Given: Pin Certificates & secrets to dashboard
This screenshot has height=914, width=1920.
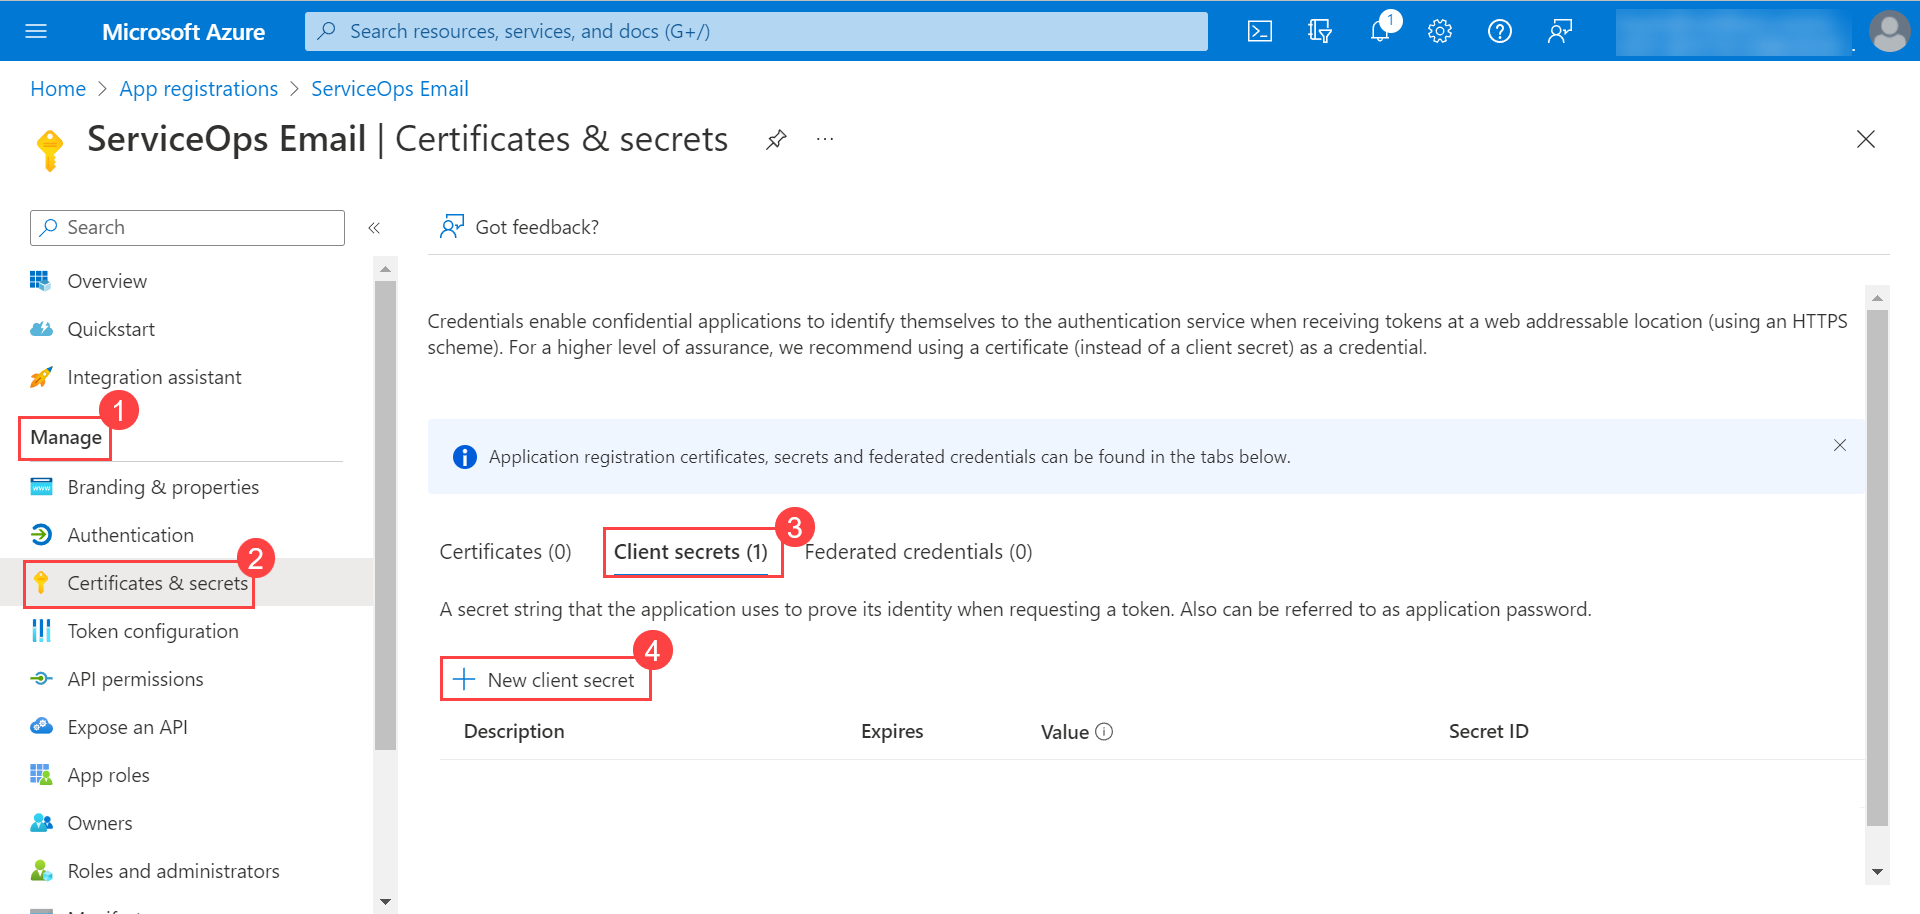Looking at the screenshot, I should pyautogui.click(x=776, y=140).
